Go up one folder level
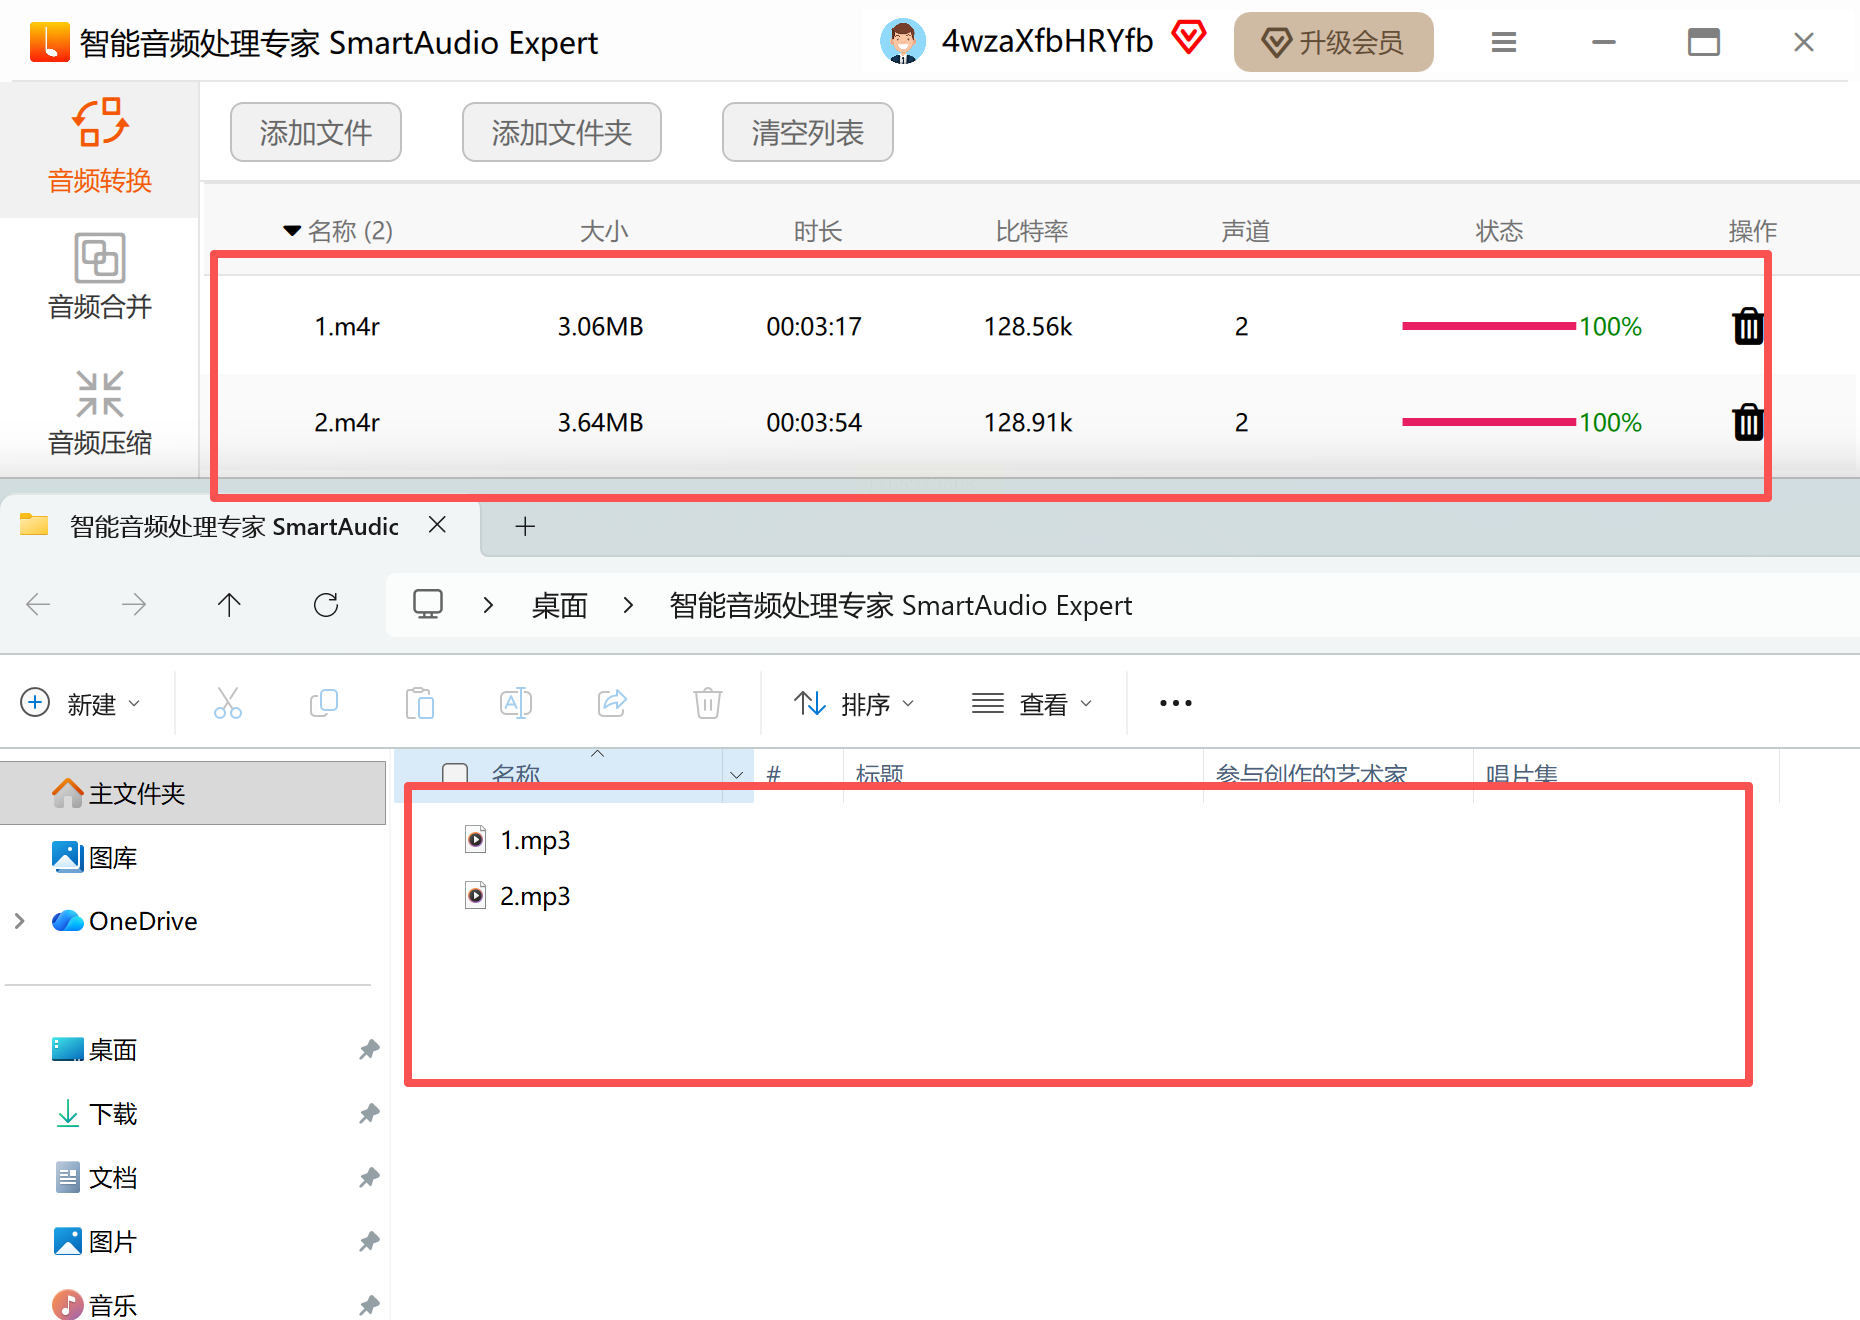This screenshot has height=1320, width=1860. (229, 604)
